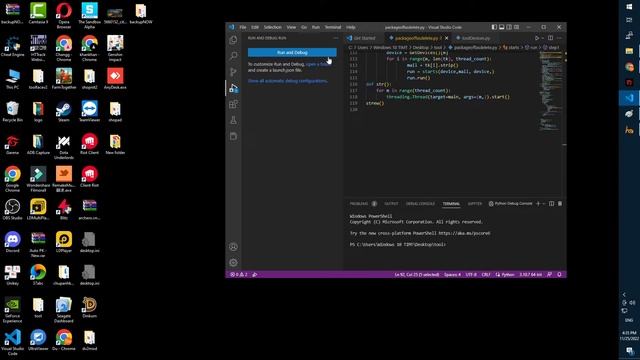Click the Visual Studio Code taskbar icon

coord(629,98)
